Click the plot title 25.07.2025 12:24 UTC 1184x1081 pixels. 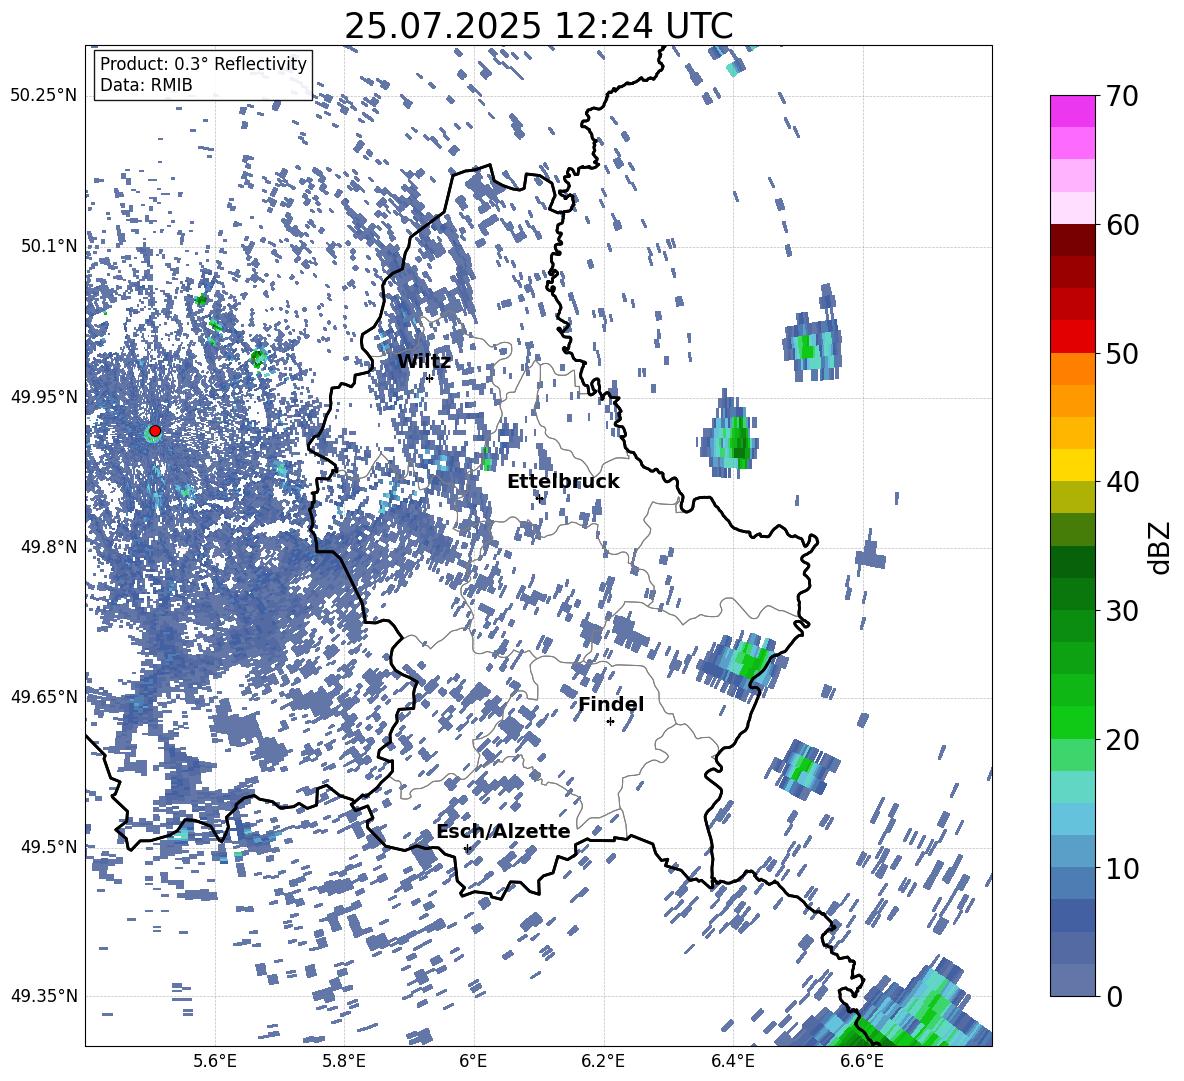538,26
